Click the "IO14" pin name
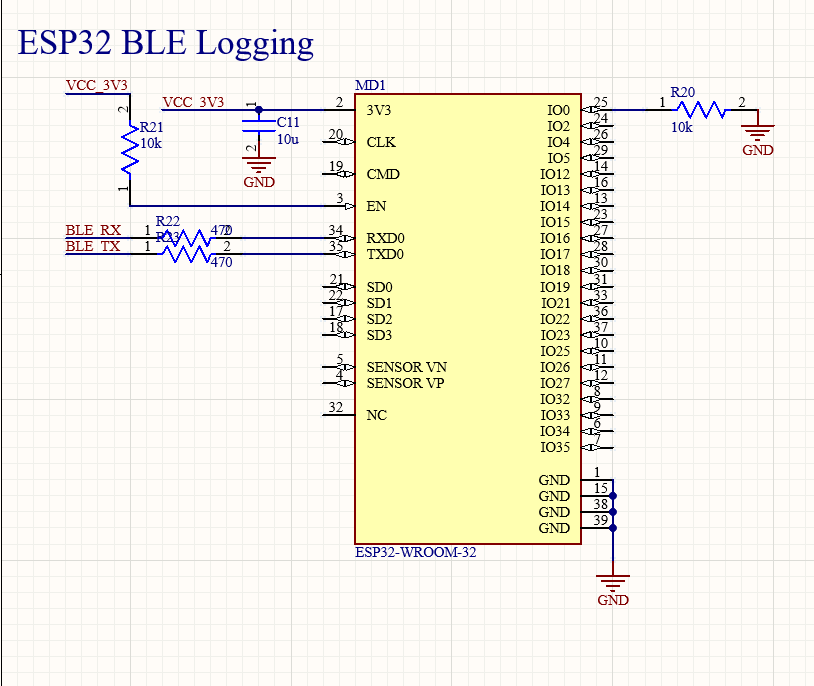Viewport: 814px width, 686px height. click(x=555, y=206)
